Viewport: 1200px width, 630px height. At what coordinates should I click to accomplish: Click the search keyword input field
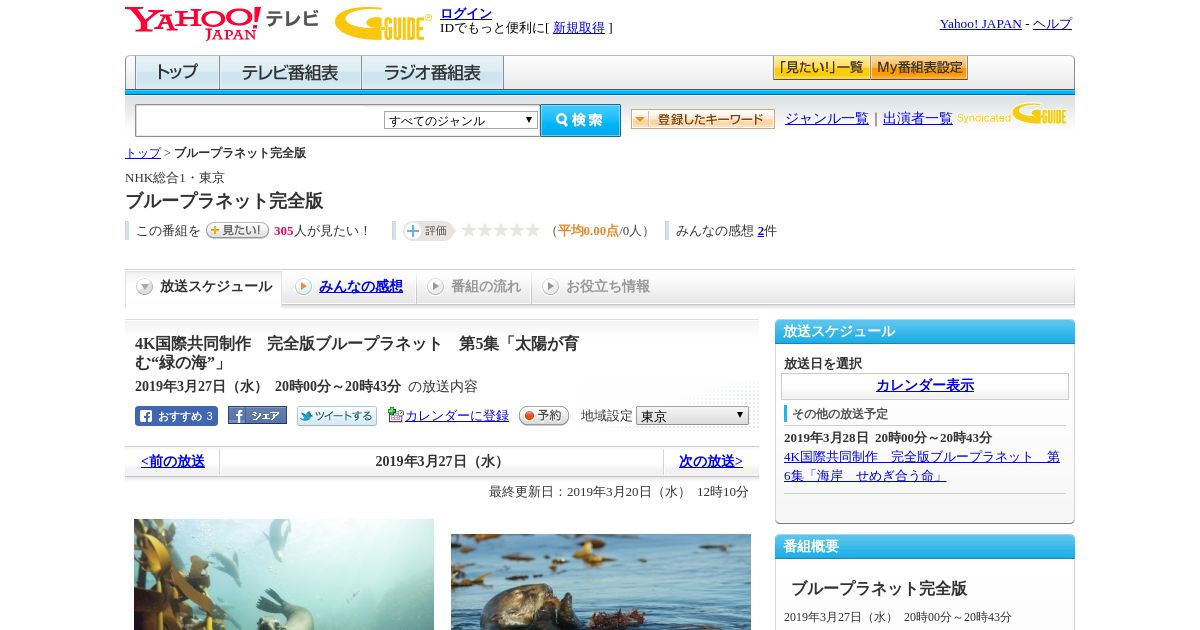point(260,120)
